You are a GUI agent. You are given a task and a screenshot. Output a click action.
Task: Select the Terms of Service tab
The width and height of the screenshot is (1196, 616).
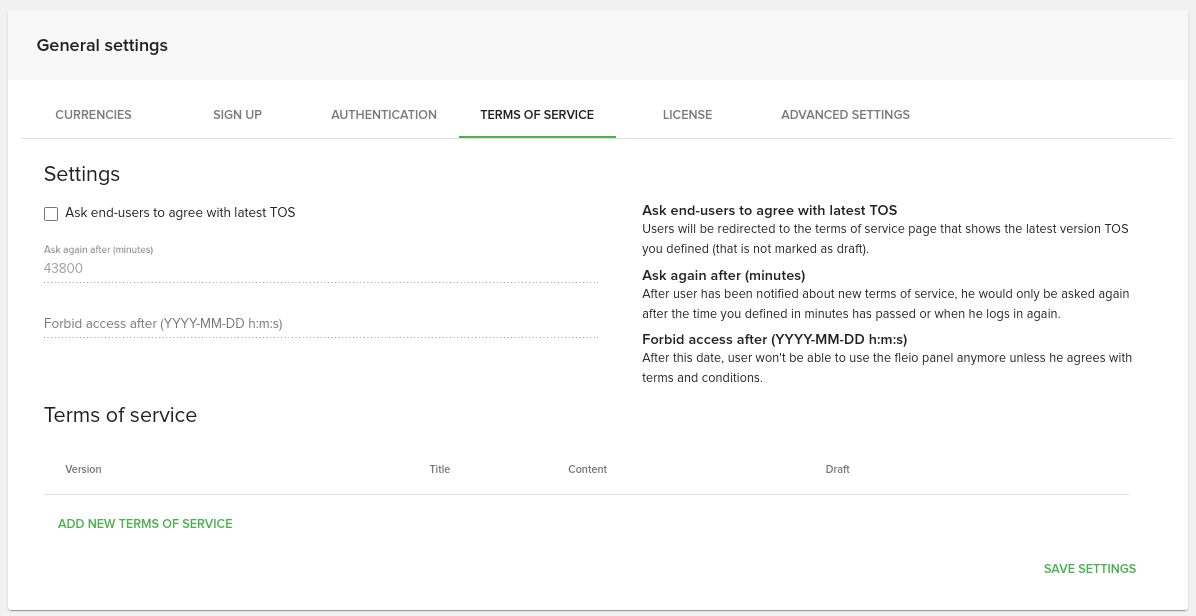[x=537, y=114]
